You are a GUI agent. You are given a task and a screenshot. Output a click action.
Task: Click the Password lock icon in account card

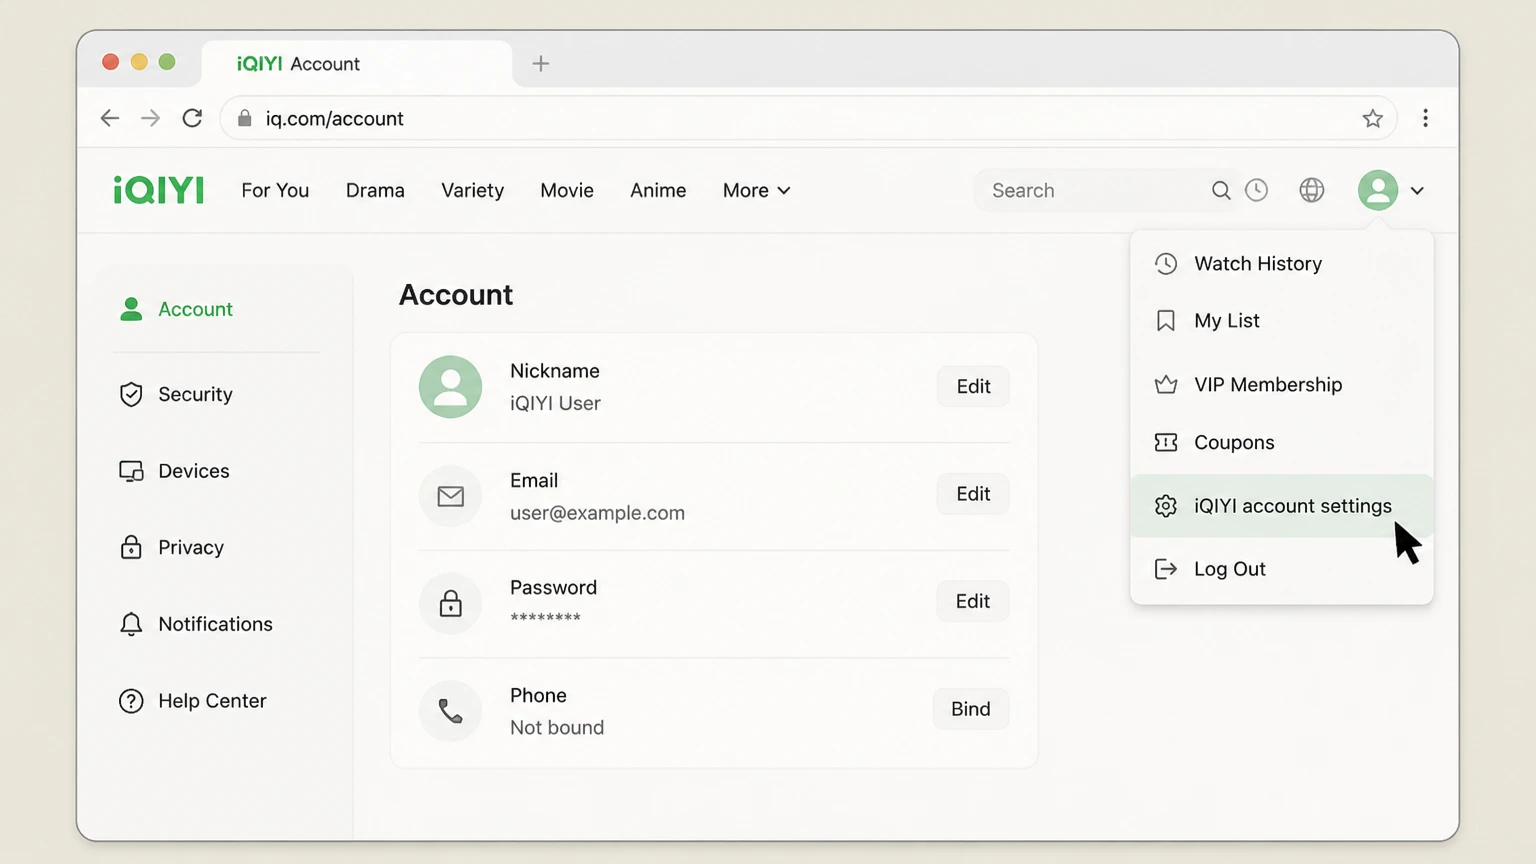click(x=451, y=603)
